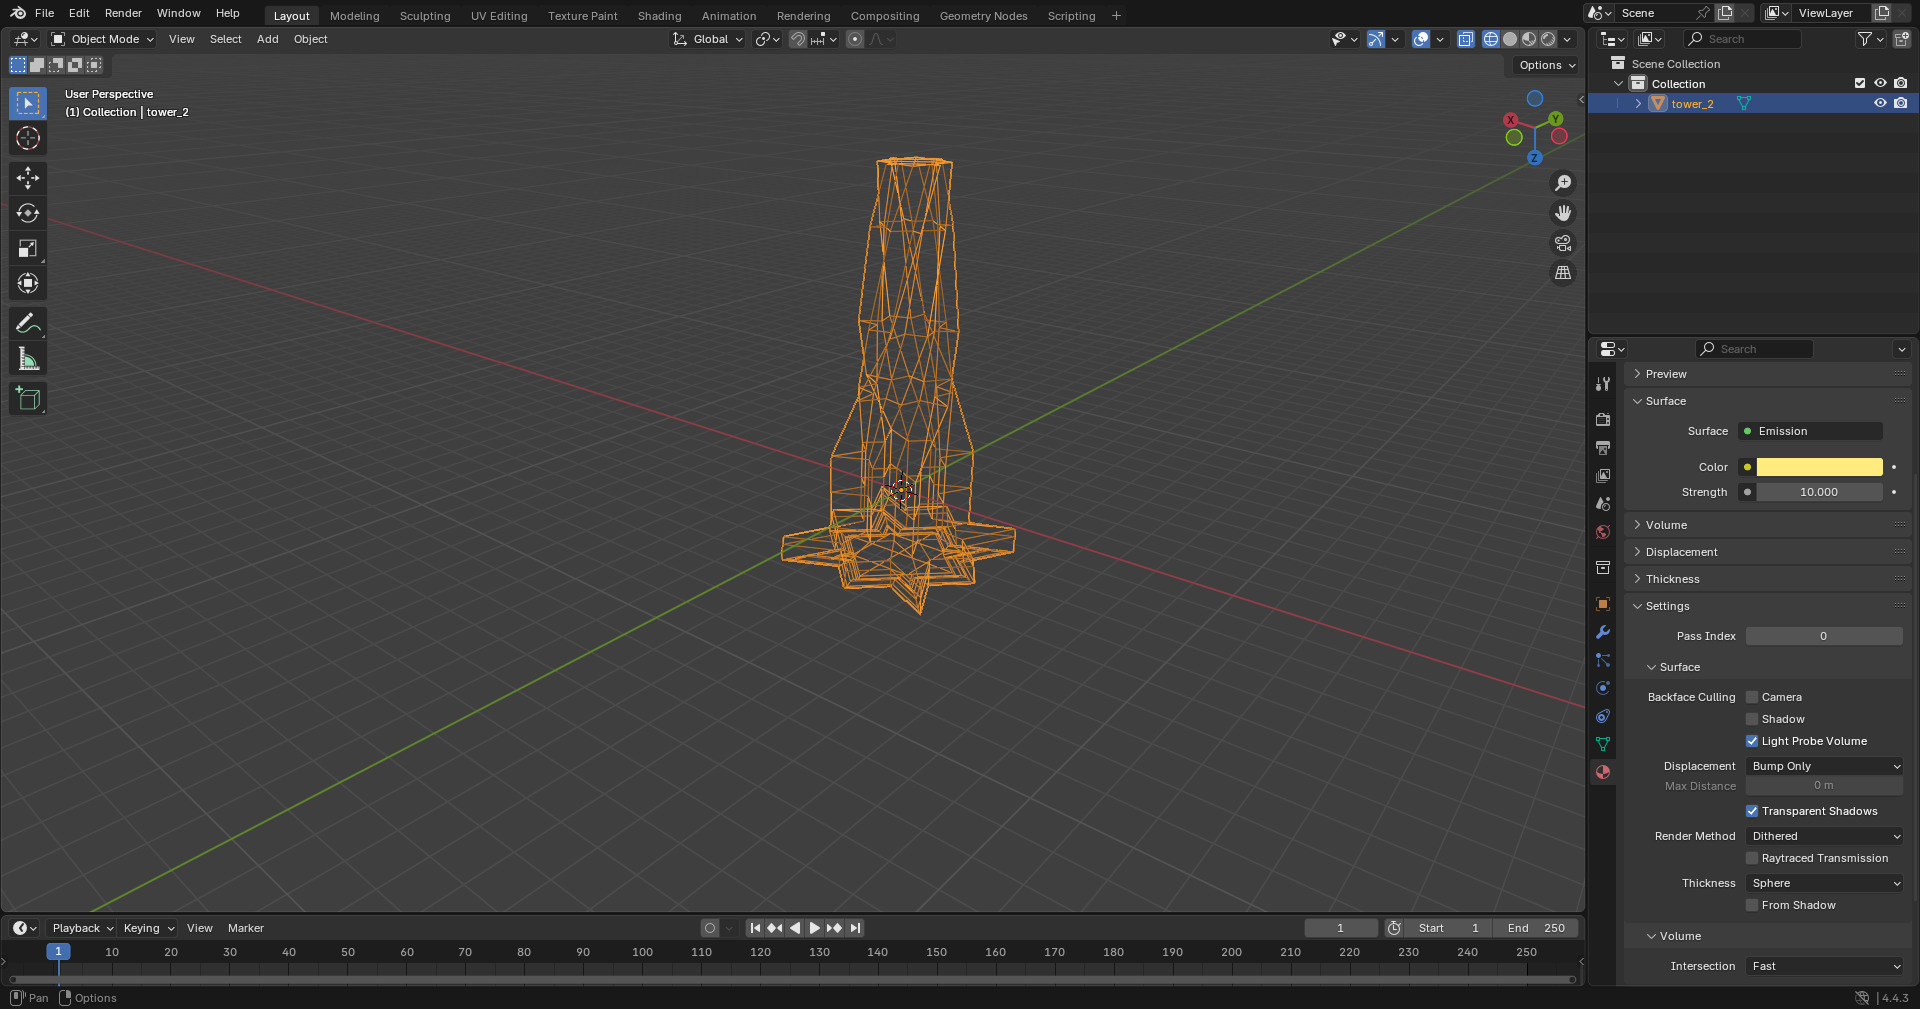This screenshot has height=1009, width=1920.
Task: Open the timeline Keying popover
Action: click(x=148, y=928)
